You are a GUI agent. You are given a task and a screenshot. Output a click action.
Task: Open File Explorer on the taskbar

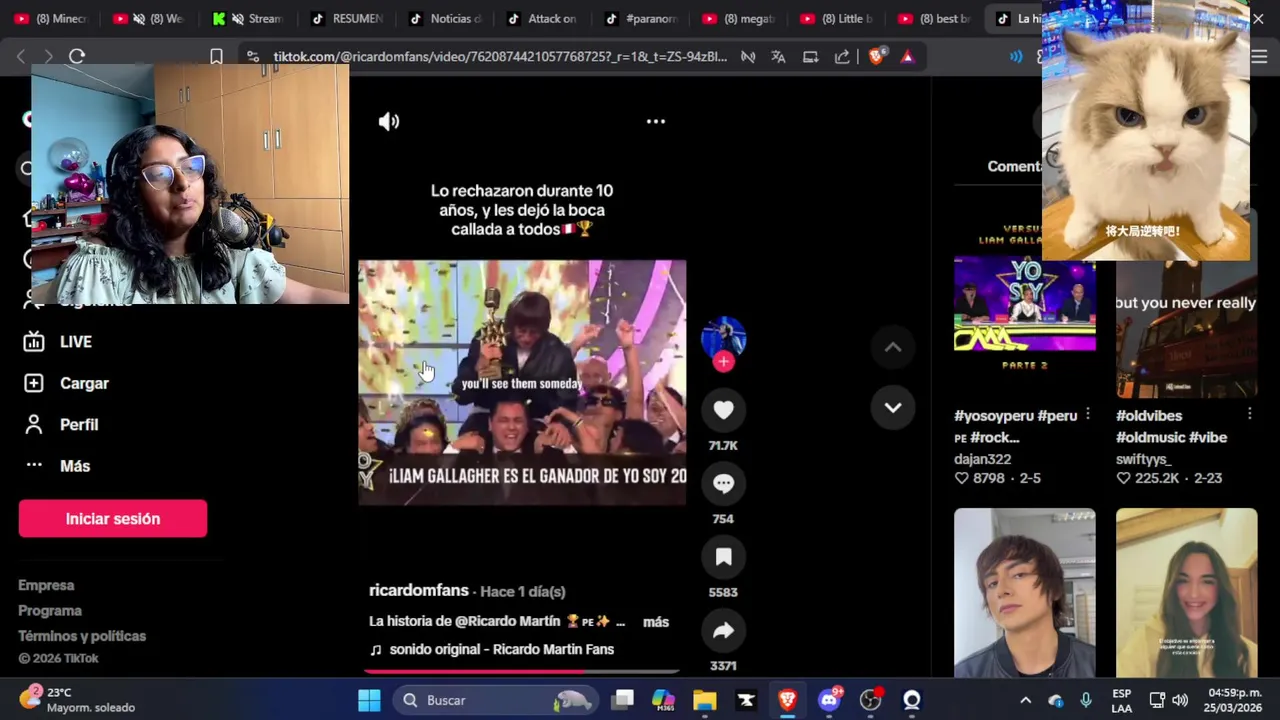click(x=705, y=700)
